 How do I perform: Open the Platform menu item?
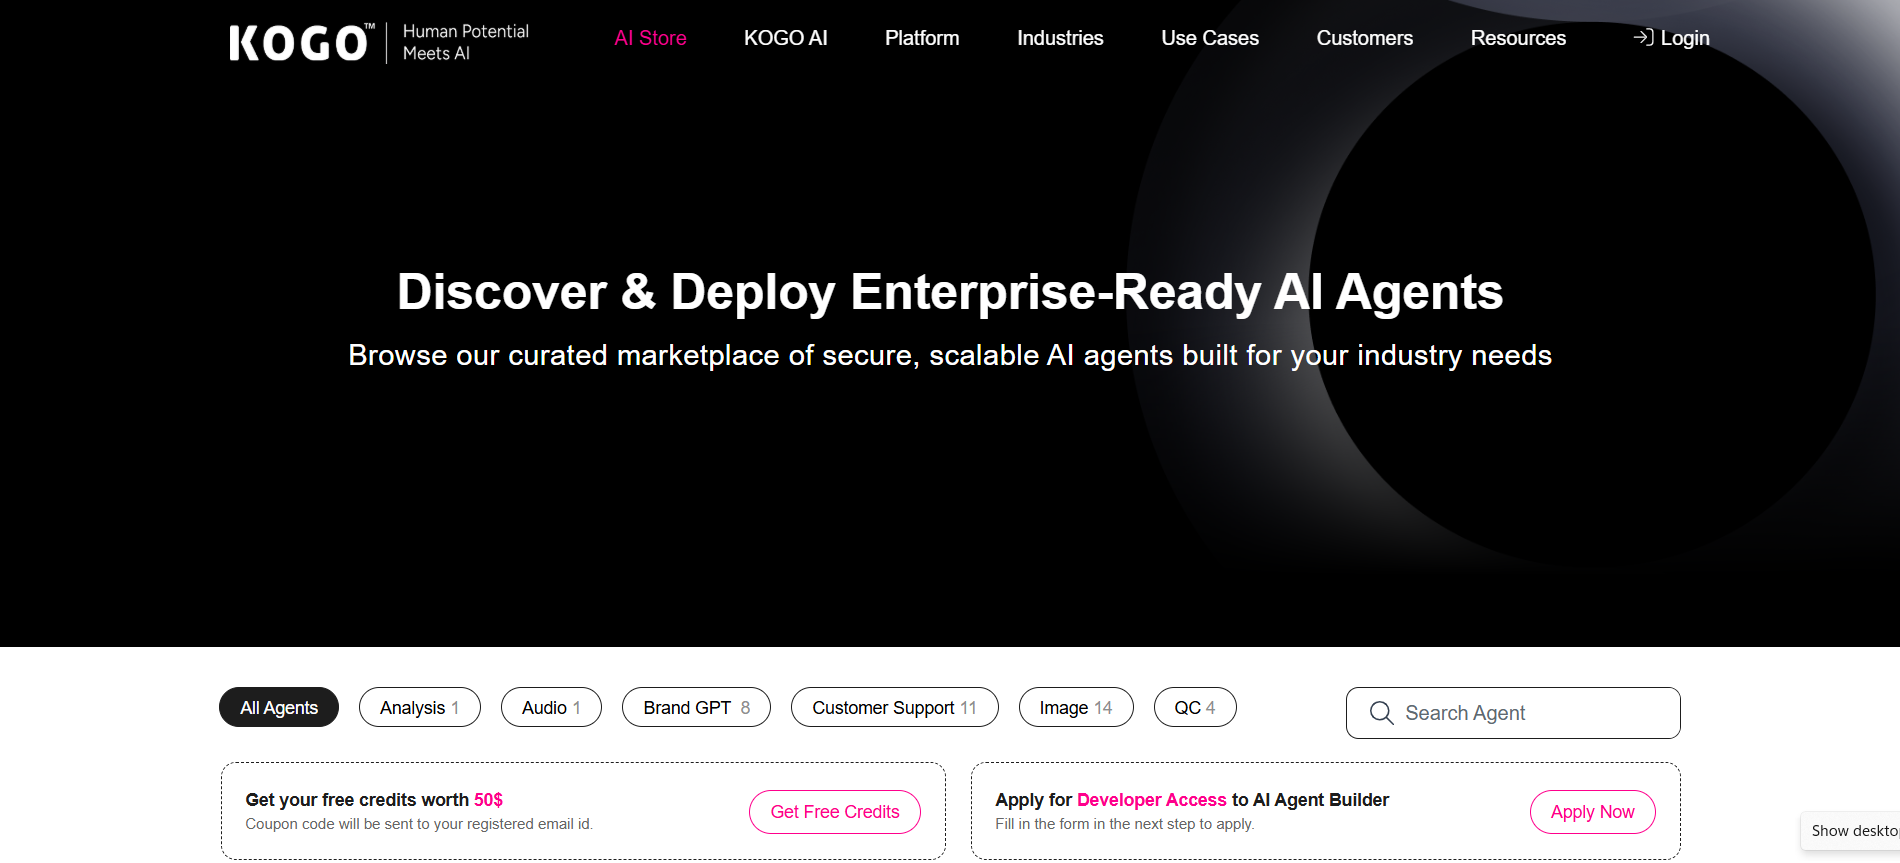pyautogui.click(x=922, y=38)
